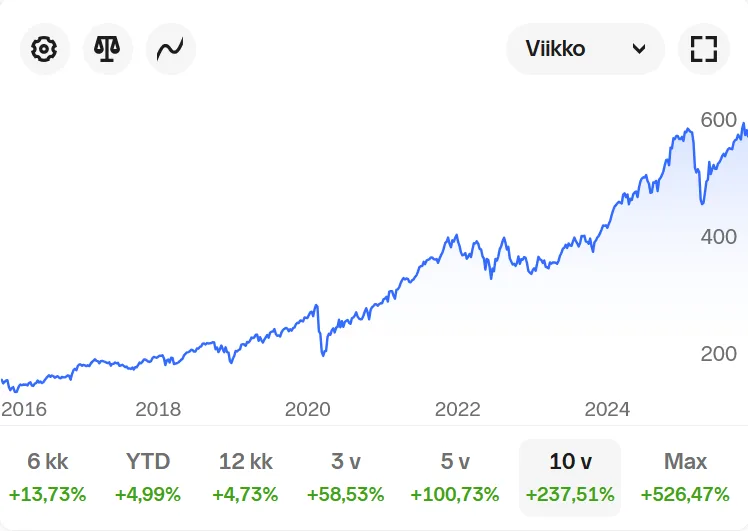Select the 5 v time range
The image size is (748, 531).
[x=455, y=461]
